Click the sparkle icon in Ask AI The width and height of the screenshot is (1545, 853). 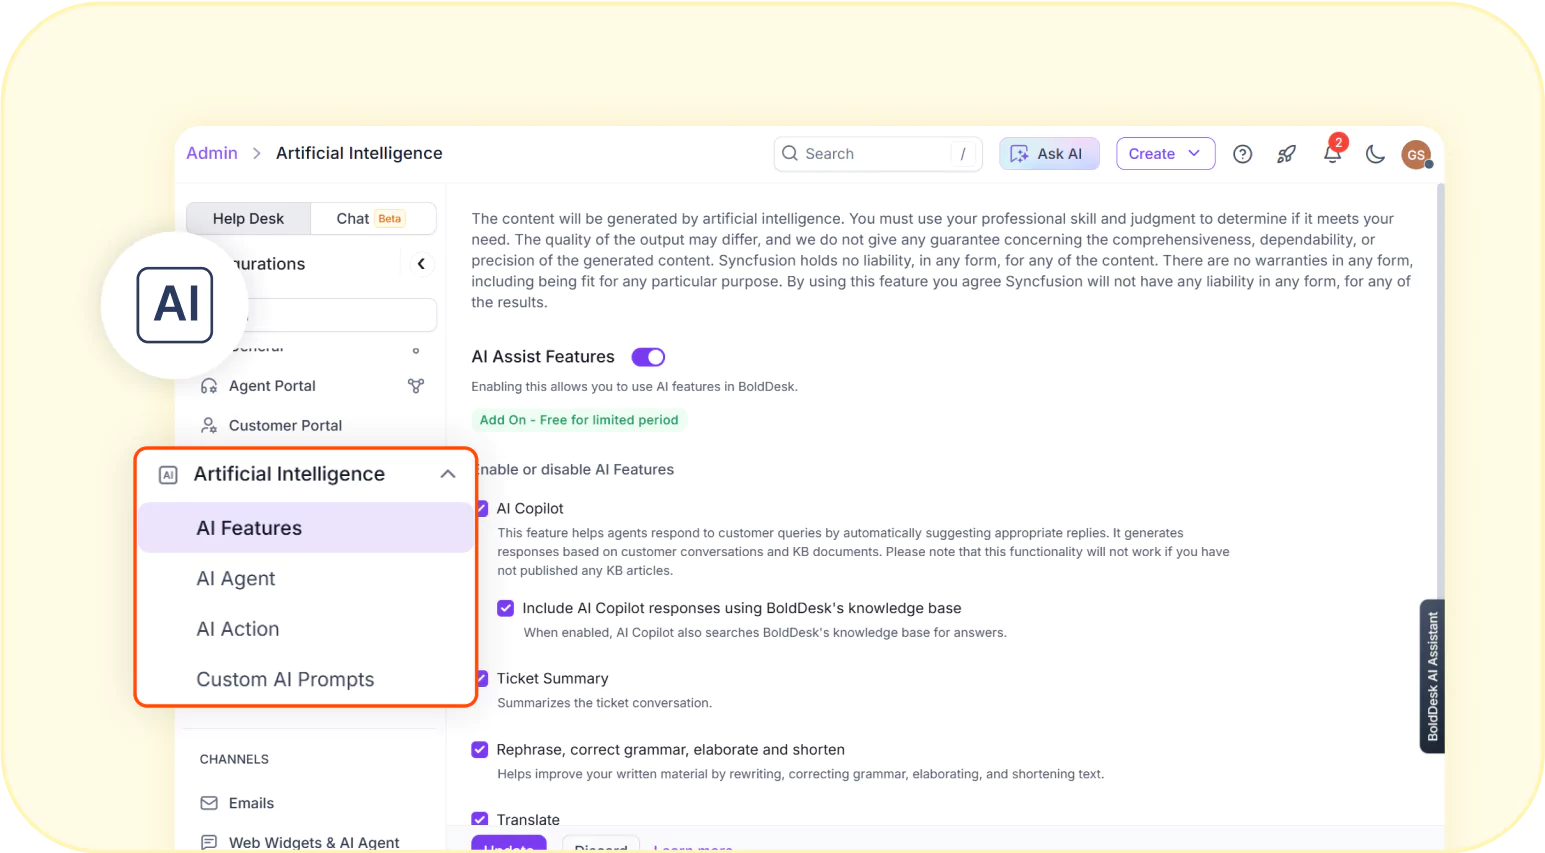[x=1019, y=154]
